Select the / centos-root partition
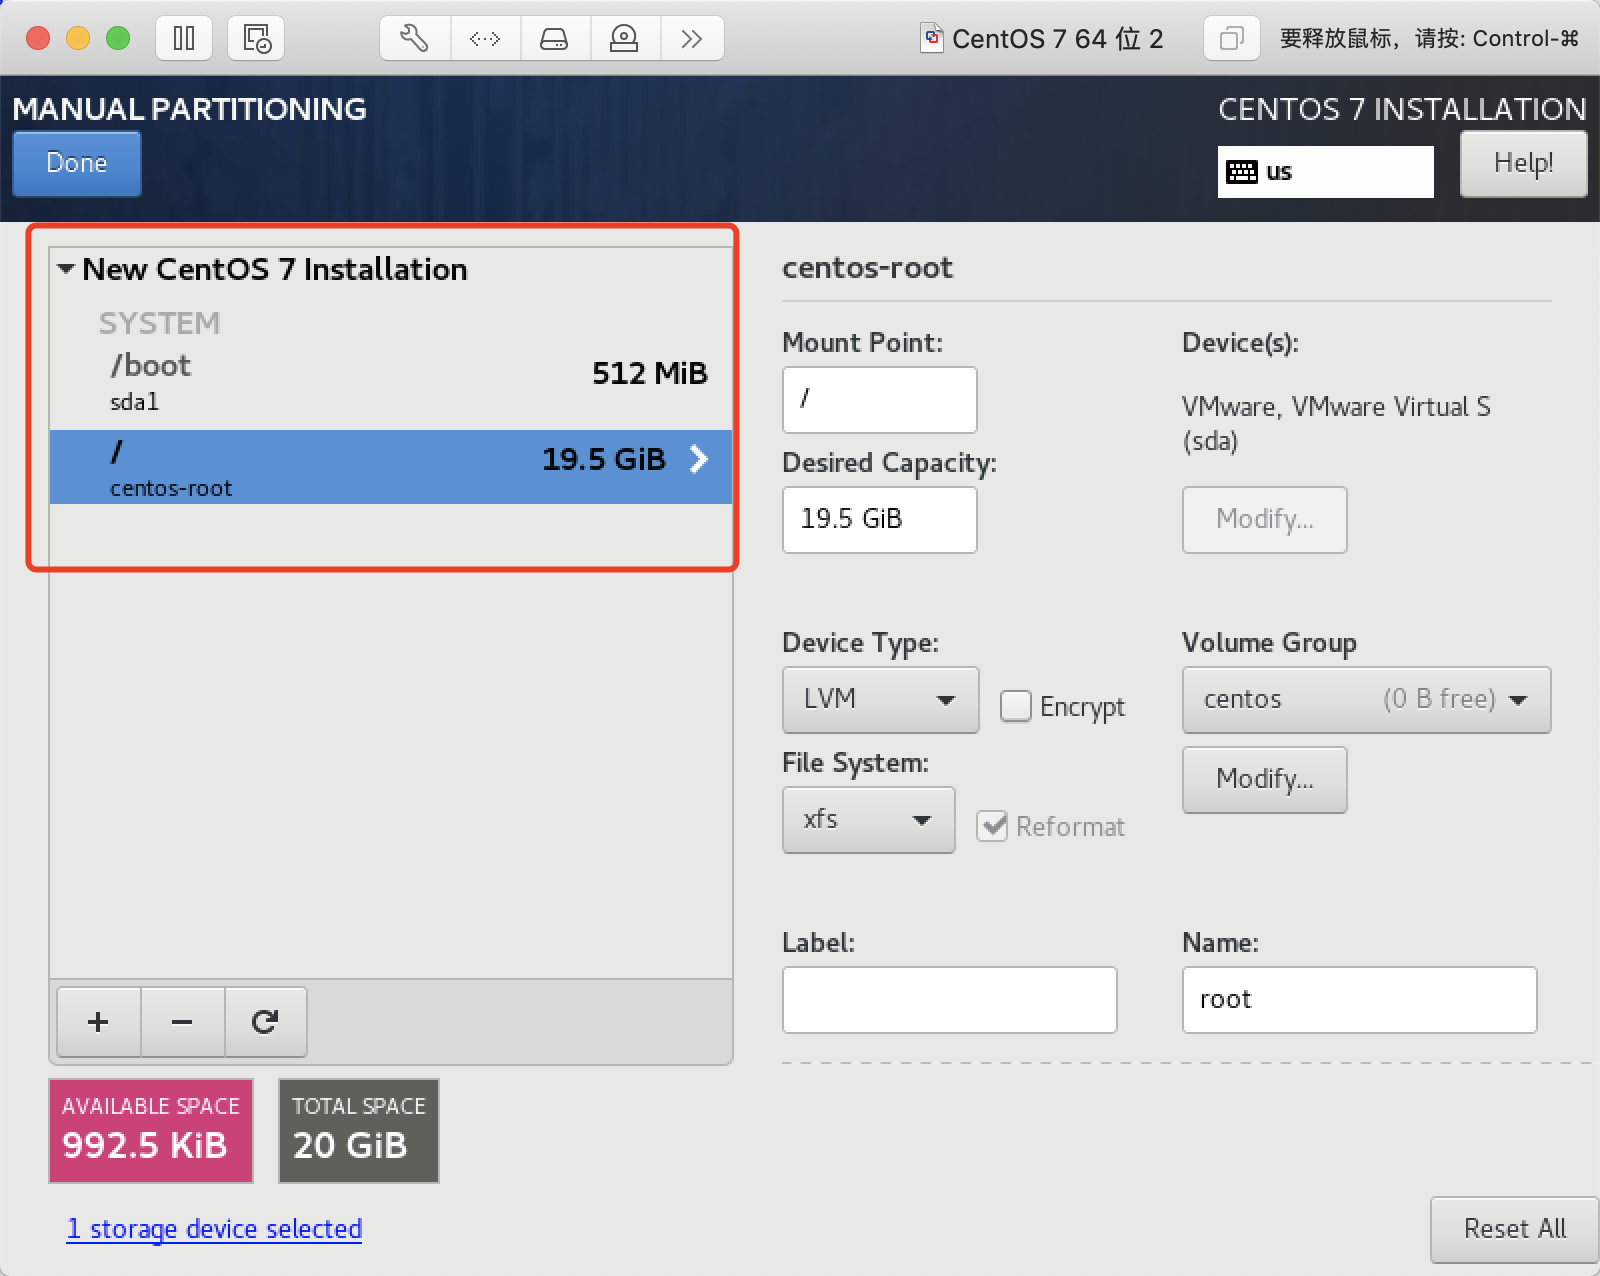Image resolution: width=1600 pixels, height=1276 pixels. click(x=391, y=467)
